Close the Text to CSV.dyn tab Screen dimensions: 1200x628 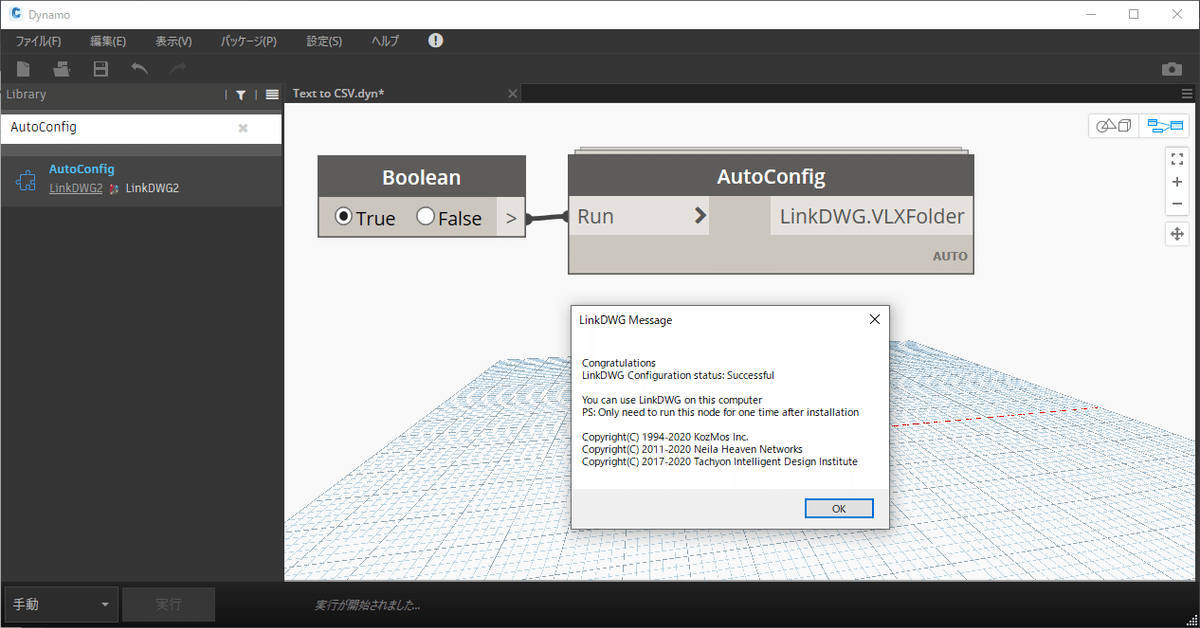click(x=513, y=93)
